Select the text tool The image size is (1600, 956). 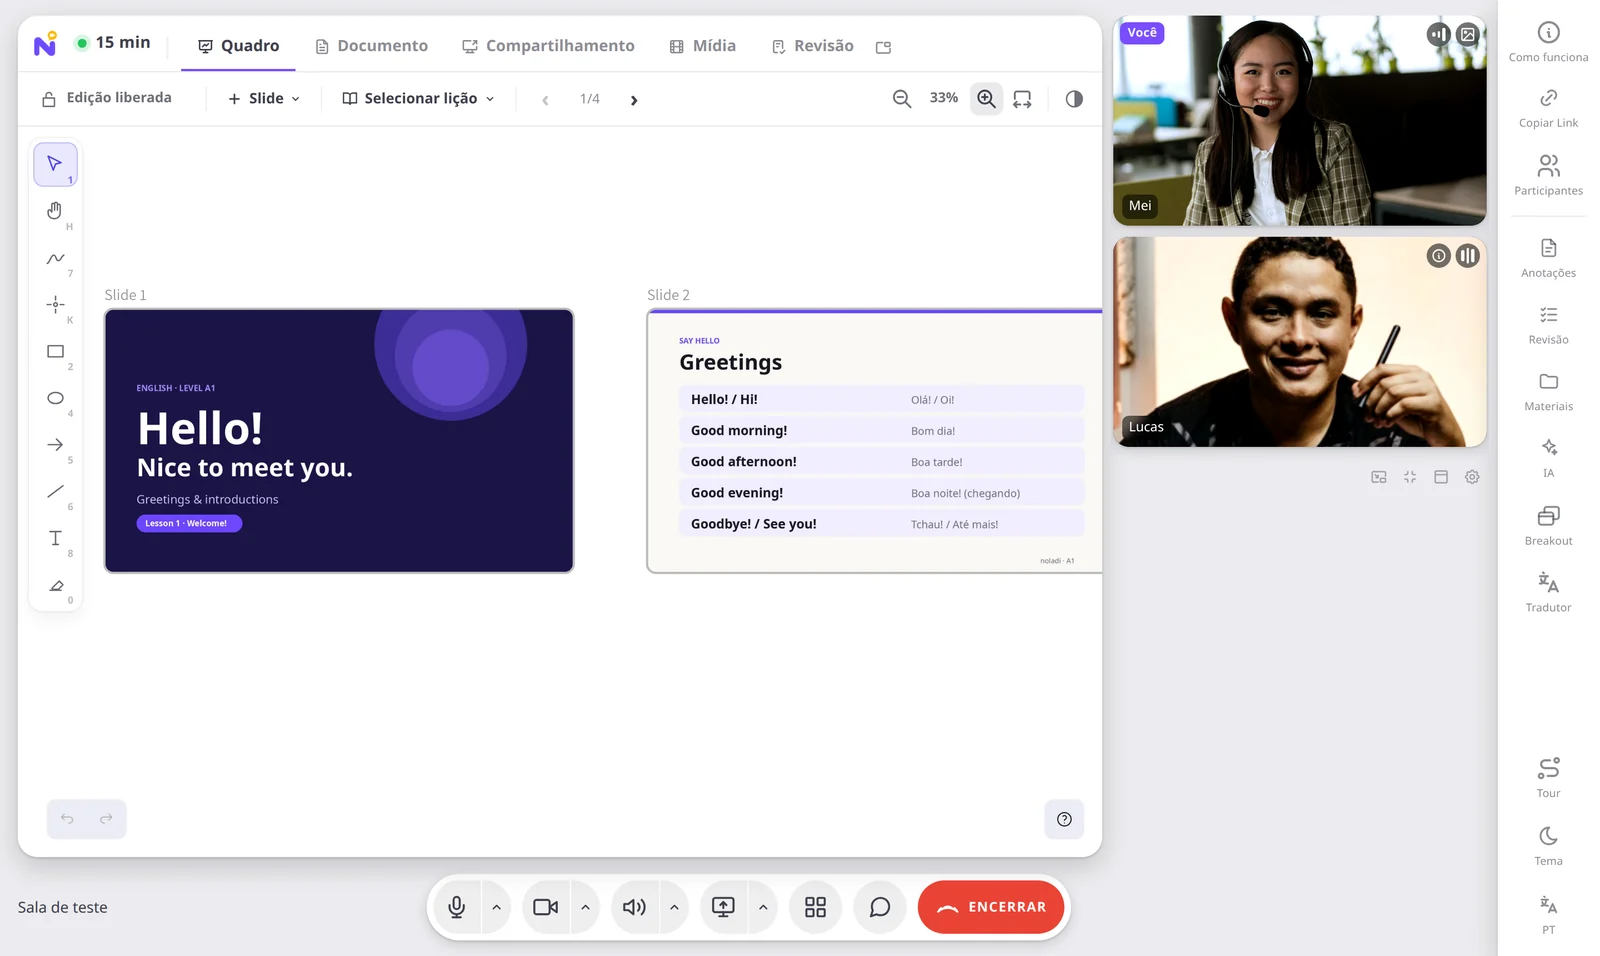pos(55,539)
